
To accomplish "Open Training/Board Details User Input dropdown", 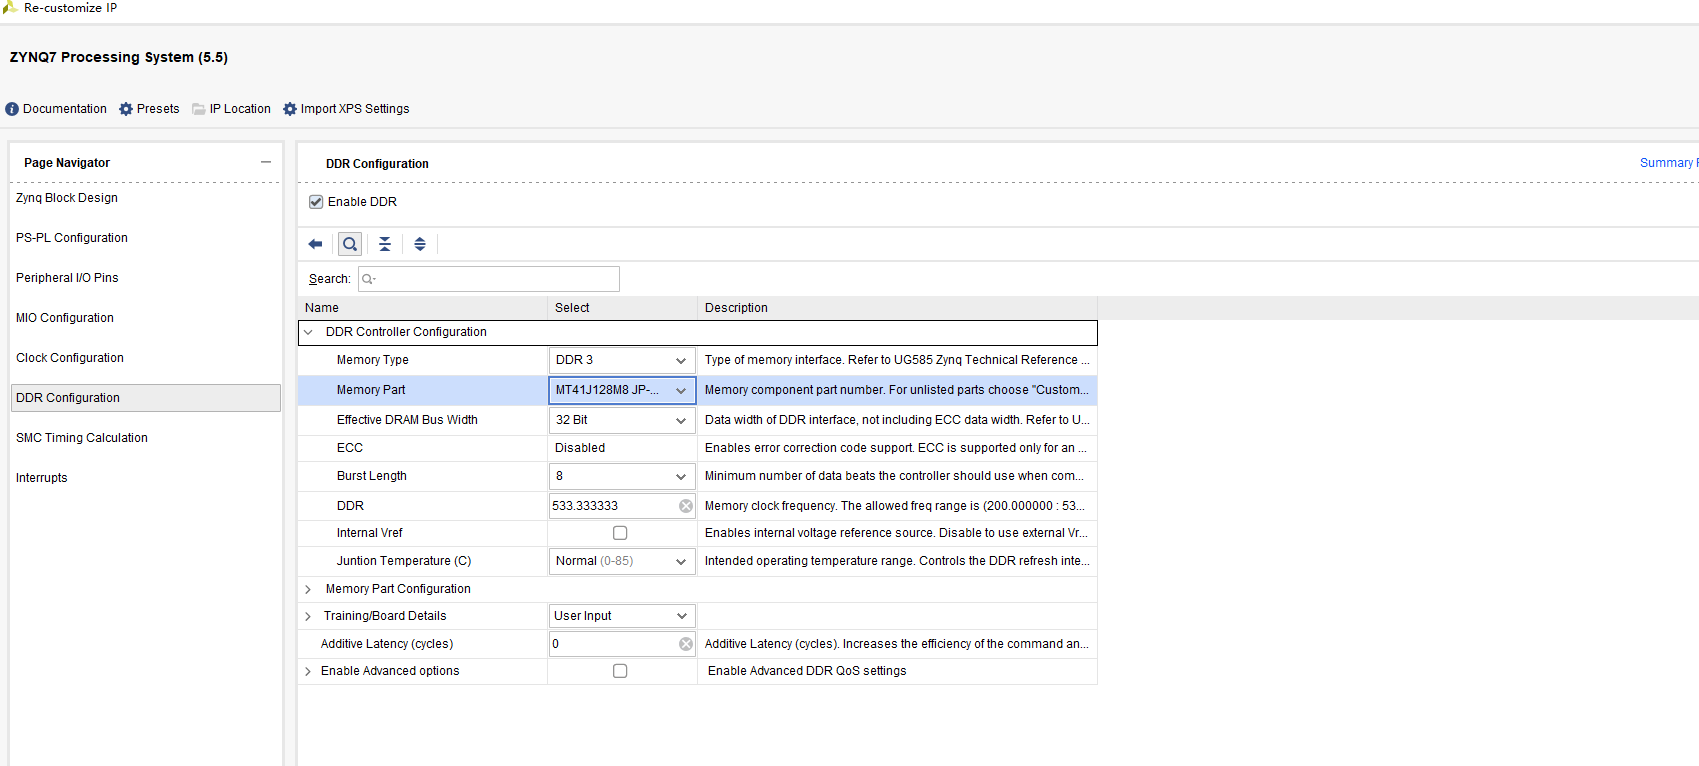I will (622, 616).
